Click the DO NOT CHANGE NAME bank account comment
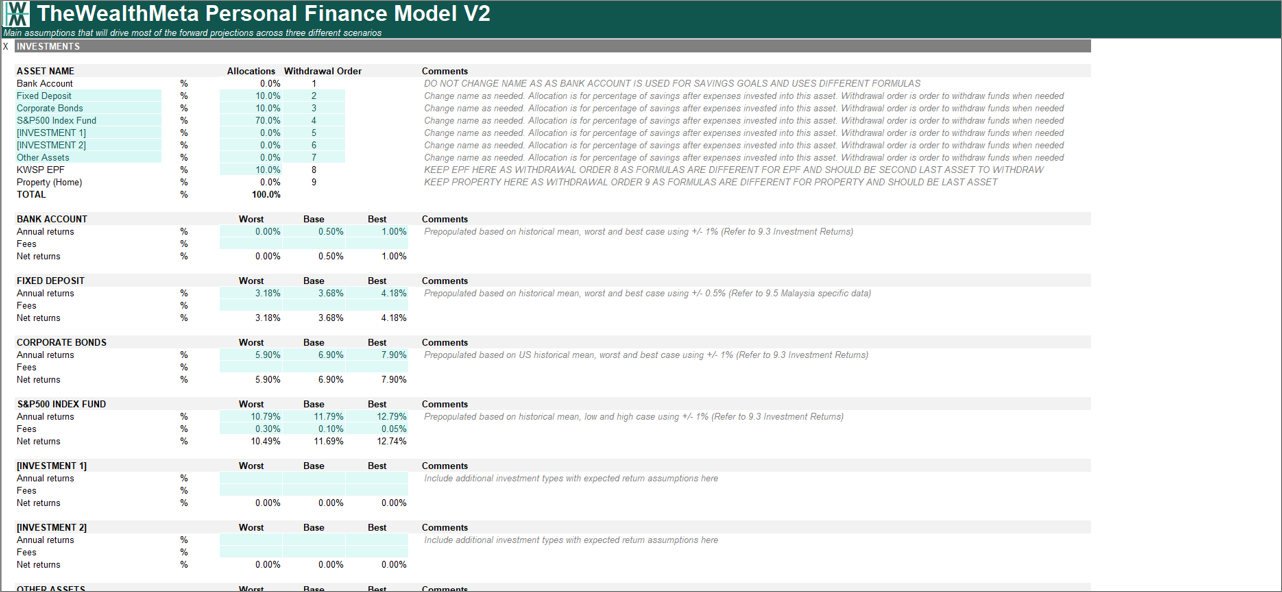1282x592 pixels. point(672,84)
